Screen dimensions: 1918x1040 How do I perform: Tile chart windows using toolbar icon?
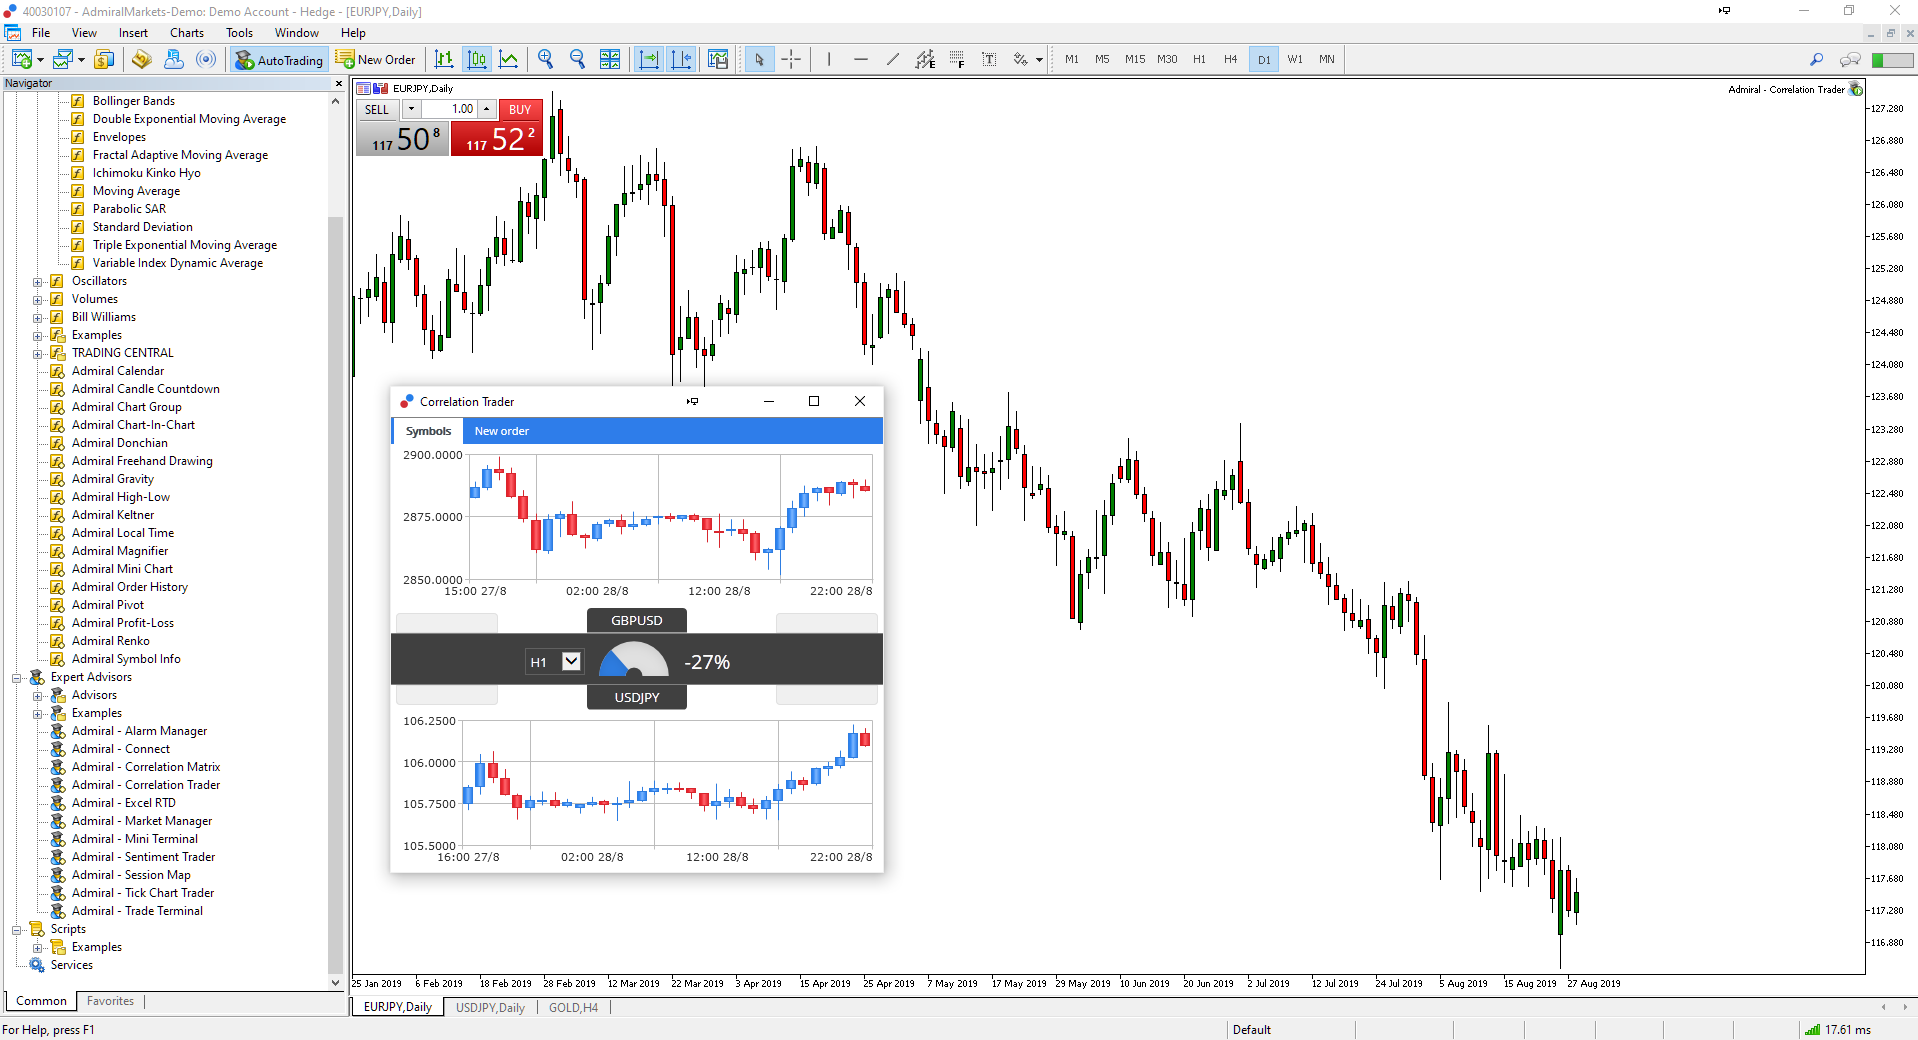point(610,60)
